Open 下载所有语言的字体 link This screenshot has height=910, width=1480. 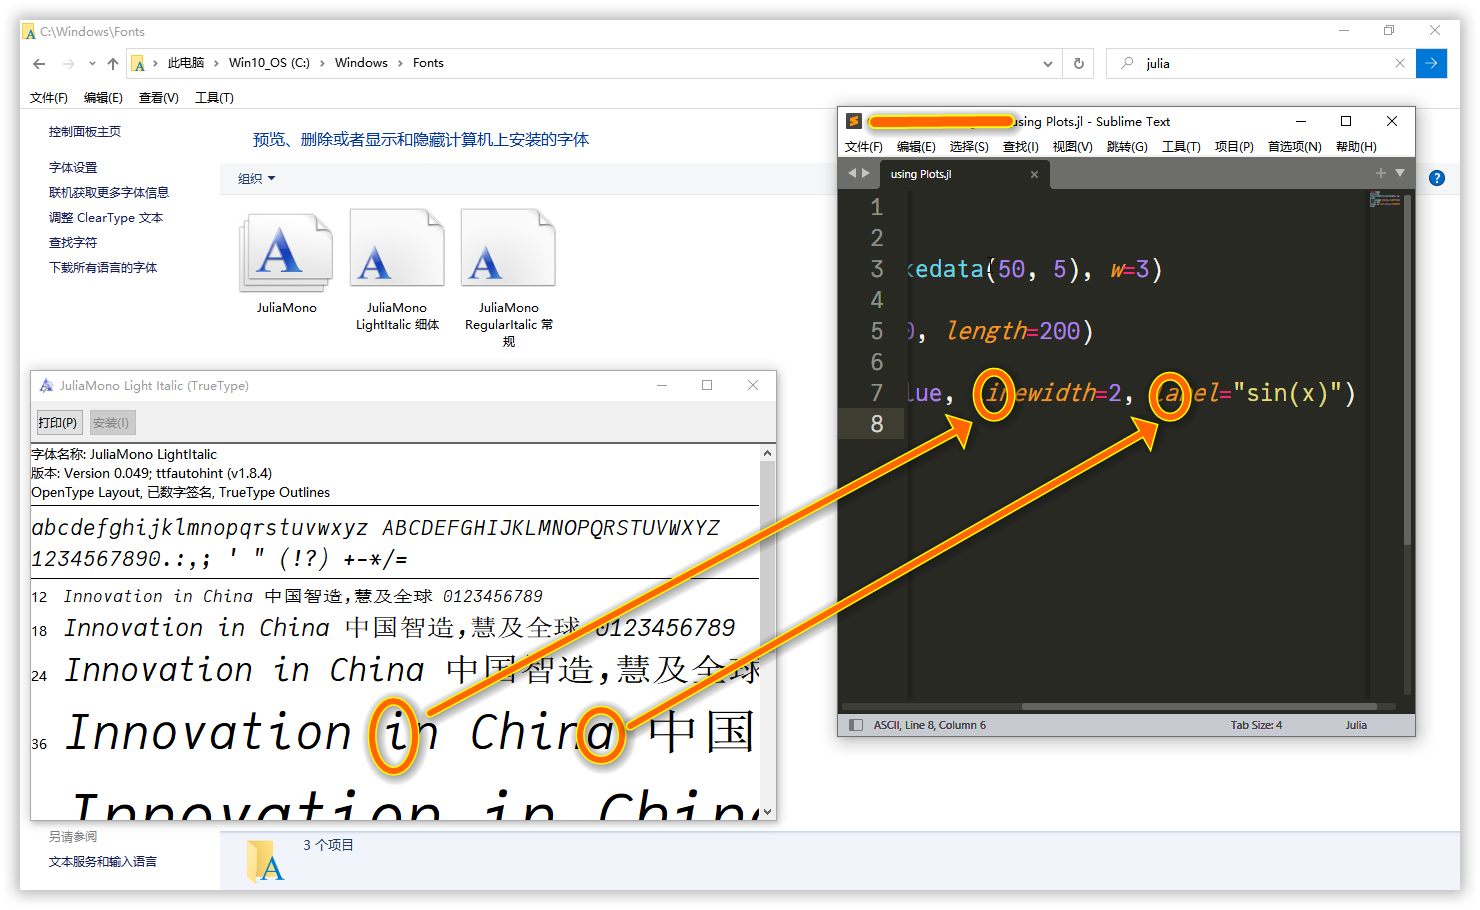(x=103, y=268)
